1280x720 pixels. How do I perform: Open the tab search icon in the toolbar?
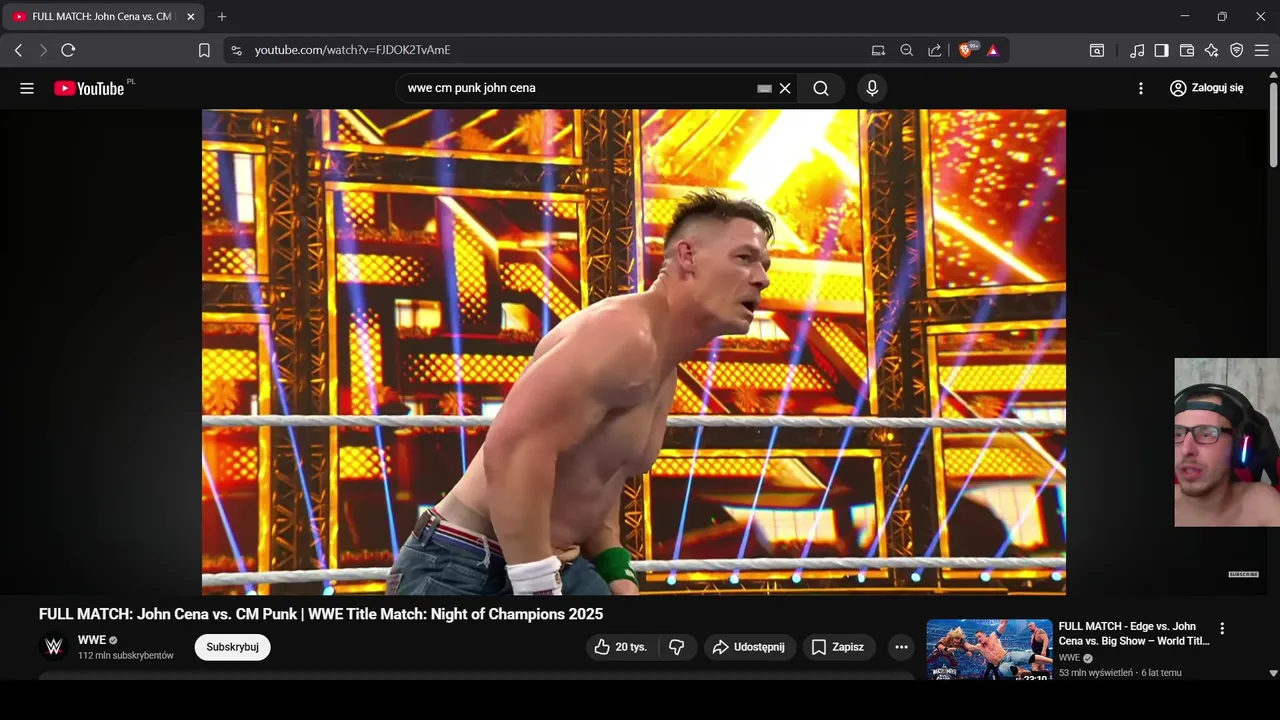point(1097,50)
